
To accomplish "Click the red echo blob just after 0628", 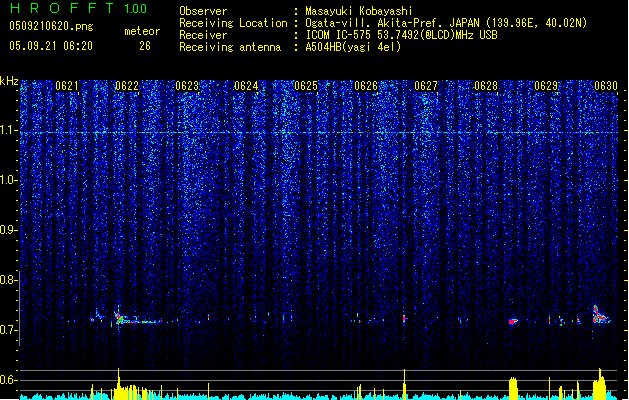I will click(x=513, y=321).
